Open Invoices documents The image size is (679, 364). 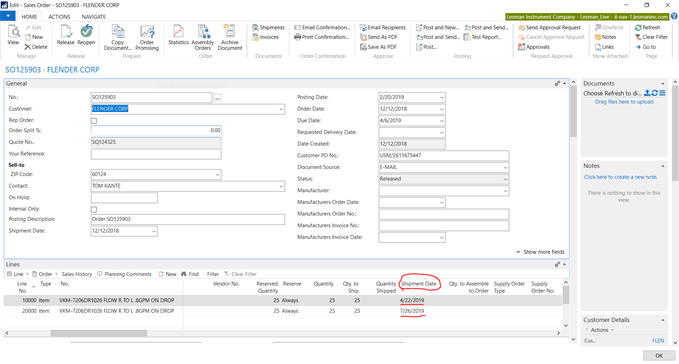tap(265, 37)
